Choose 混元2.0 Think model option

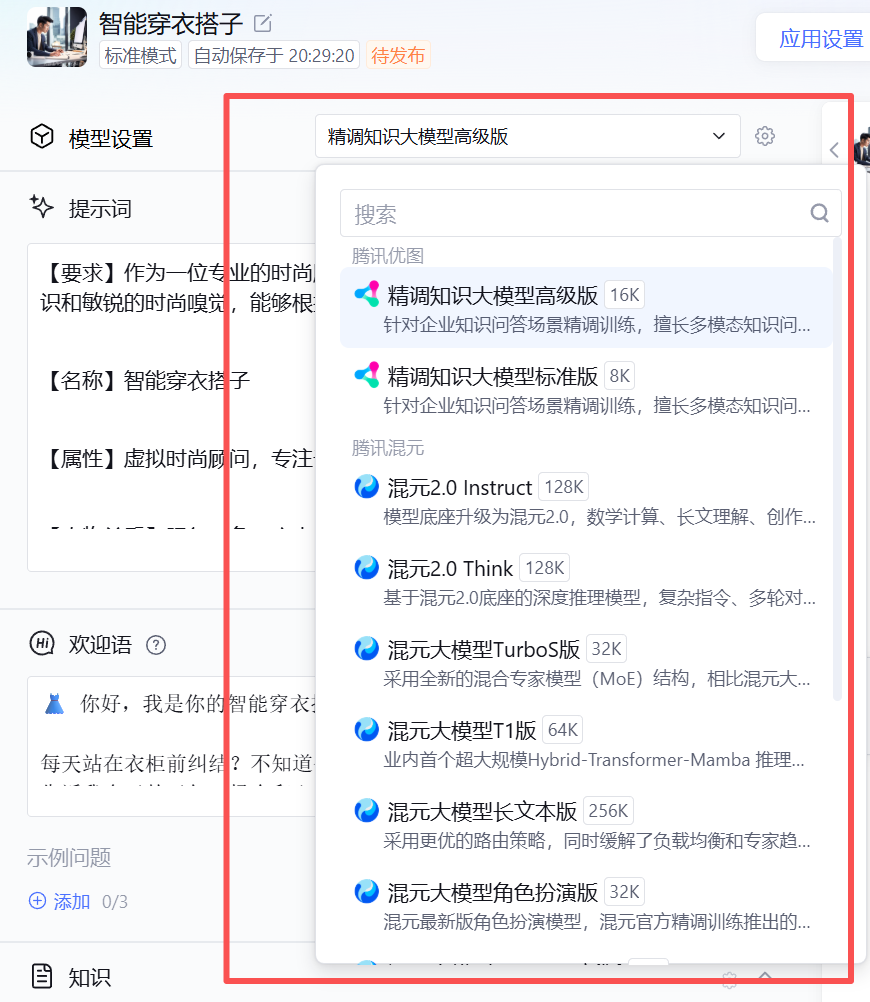click(x=586, y=582)
